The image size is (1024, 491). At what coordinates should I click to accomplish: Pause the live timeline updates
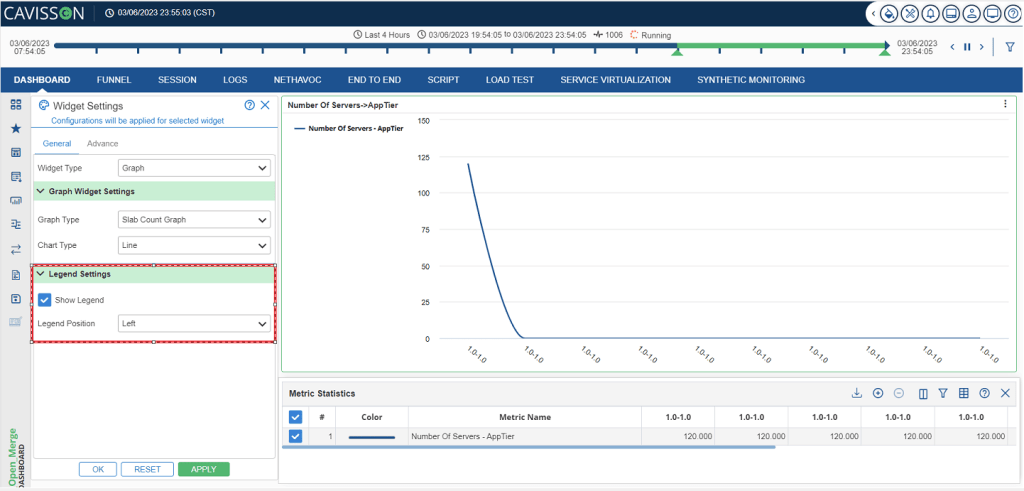[x=967, y=46]
